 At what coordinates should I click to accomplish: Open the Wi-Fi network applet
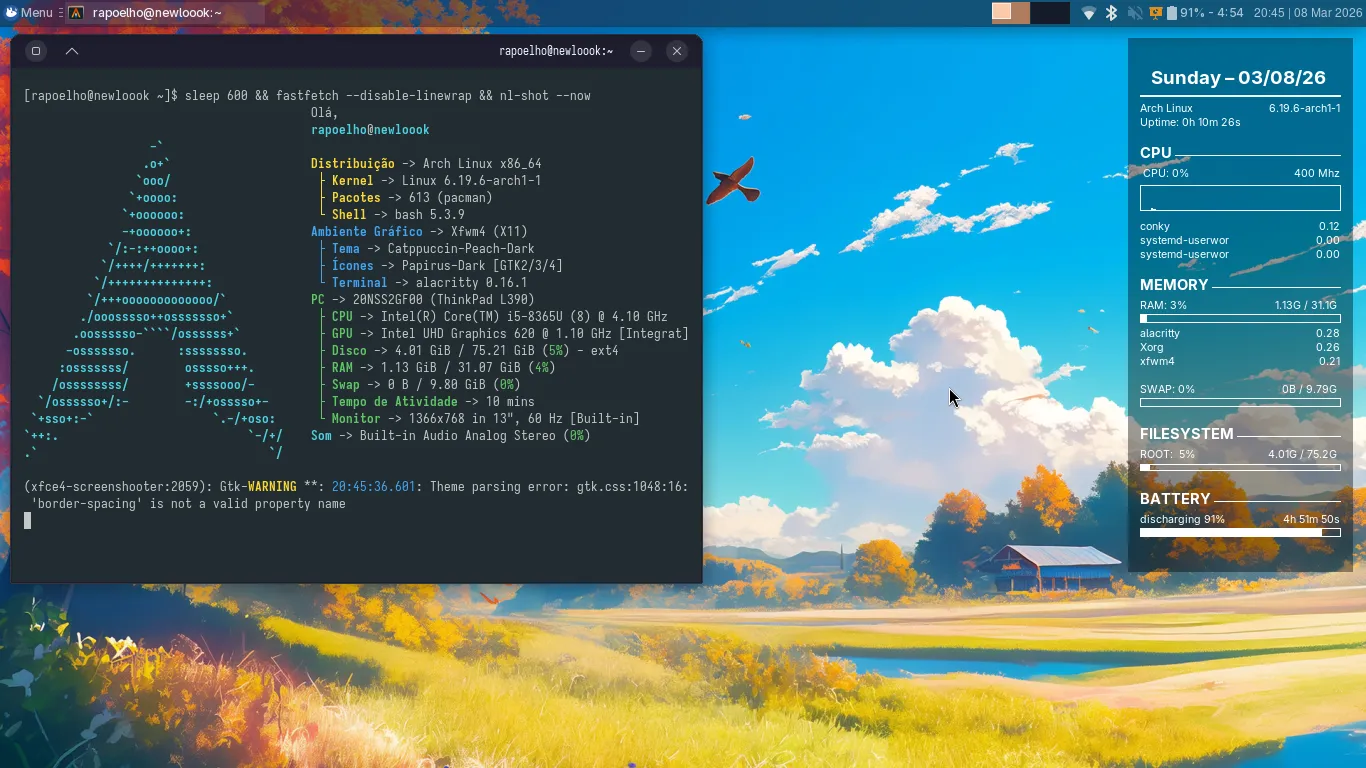coord(1089,13)
